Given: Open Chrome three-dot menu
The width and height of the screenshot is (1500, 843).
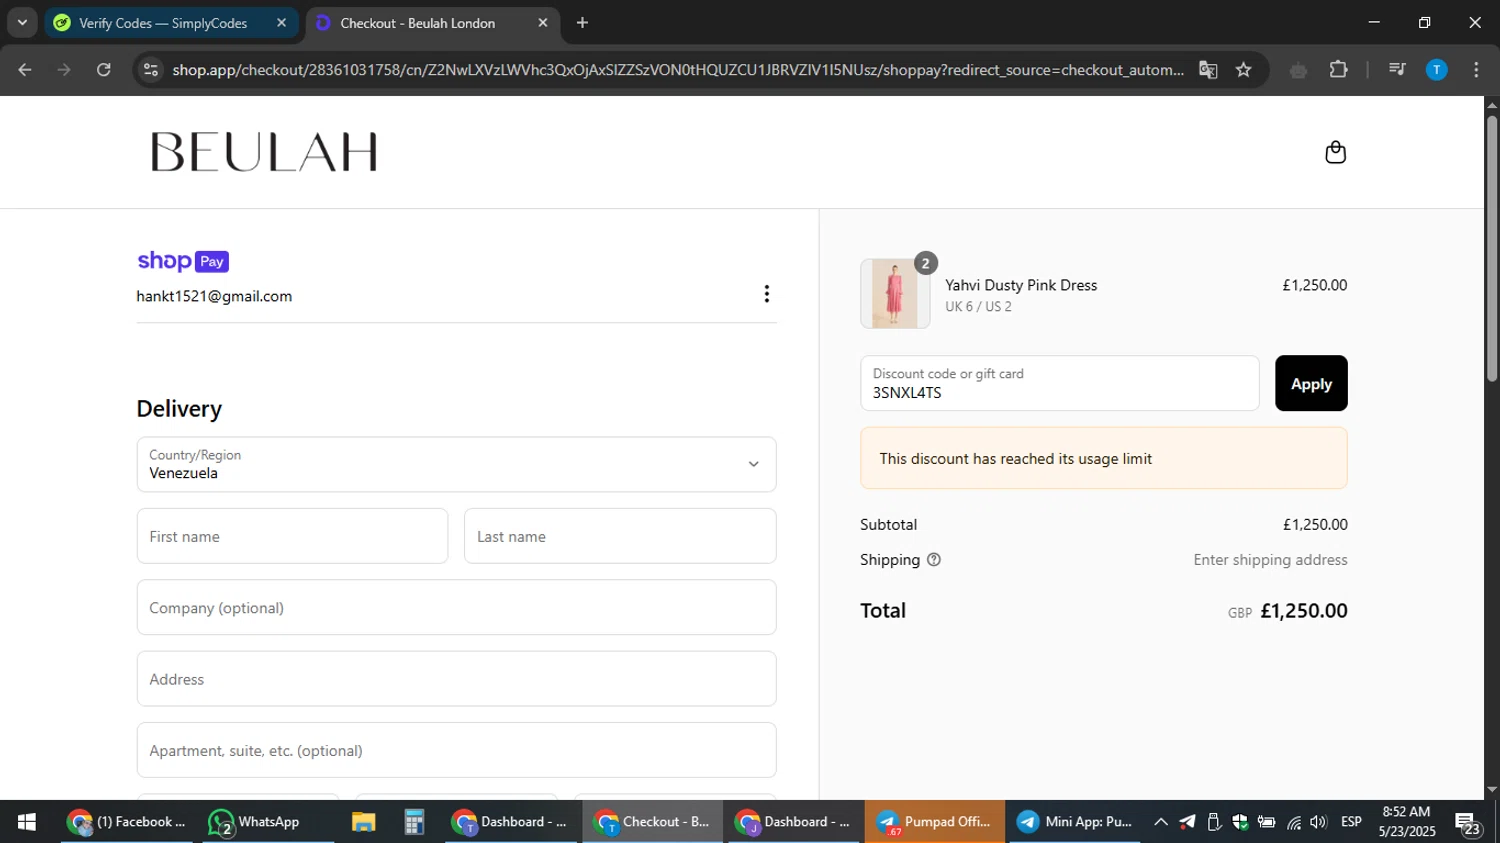Looking at the screenshot, I should pyautogui.click(x=1476, y=70).
